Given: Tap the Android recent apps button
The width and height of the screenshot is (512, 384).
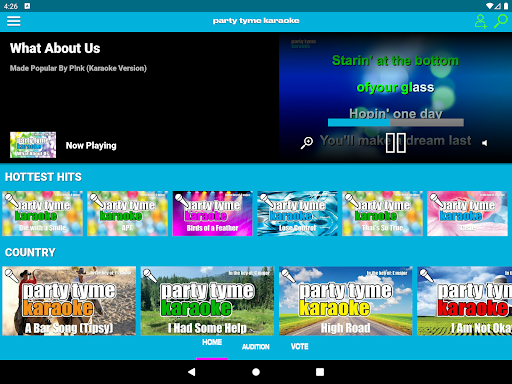Looking at the screenshot, I should click(x=320, y=372).
